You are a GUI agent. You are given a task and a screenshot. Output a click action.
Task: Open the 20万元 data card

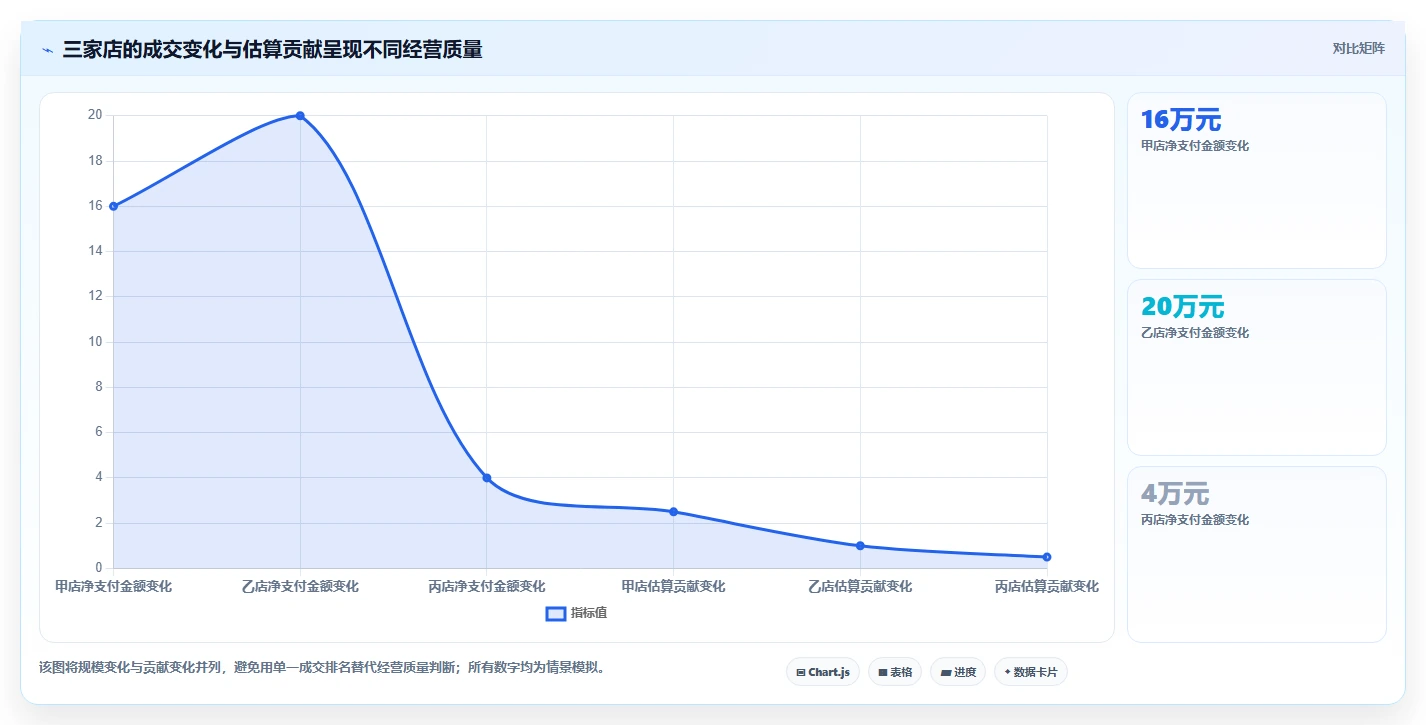point(1256,367)
